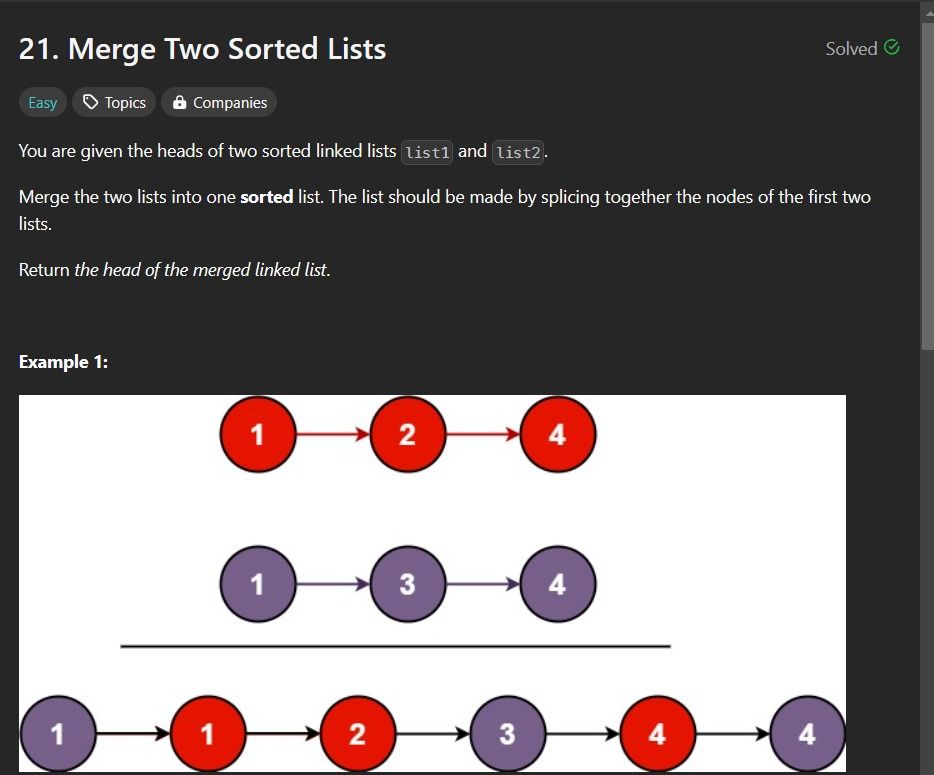Screen dimensions: 934x775
Task: Open the locked Companies button
Action: click(219, 102)
